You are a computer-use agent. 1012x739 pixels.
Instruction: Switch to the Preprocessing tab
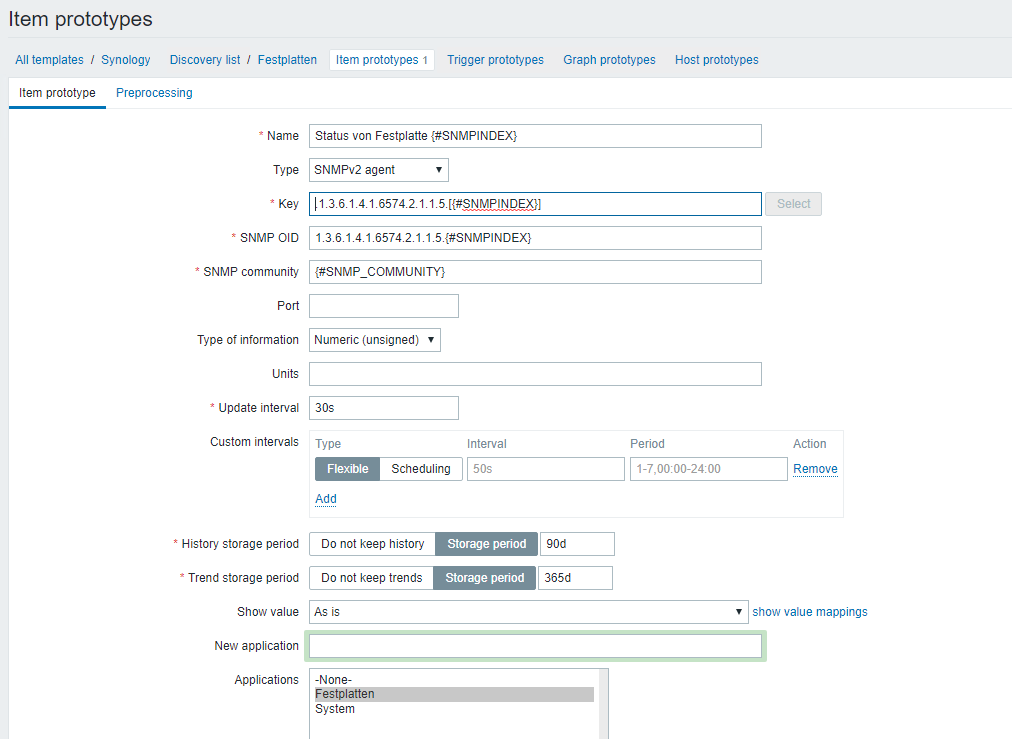tap(154, 93)
